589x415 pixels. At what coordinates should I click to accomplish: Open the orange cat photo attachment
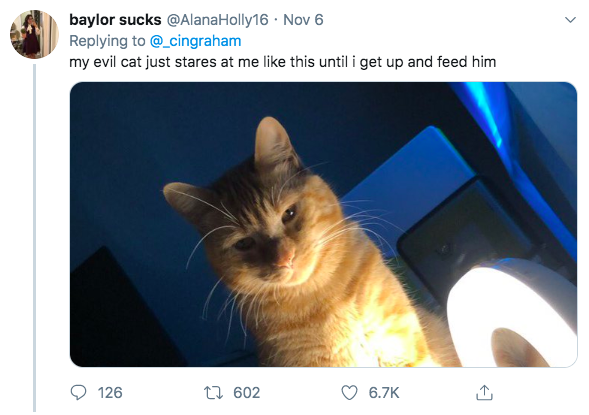[323, 224]
